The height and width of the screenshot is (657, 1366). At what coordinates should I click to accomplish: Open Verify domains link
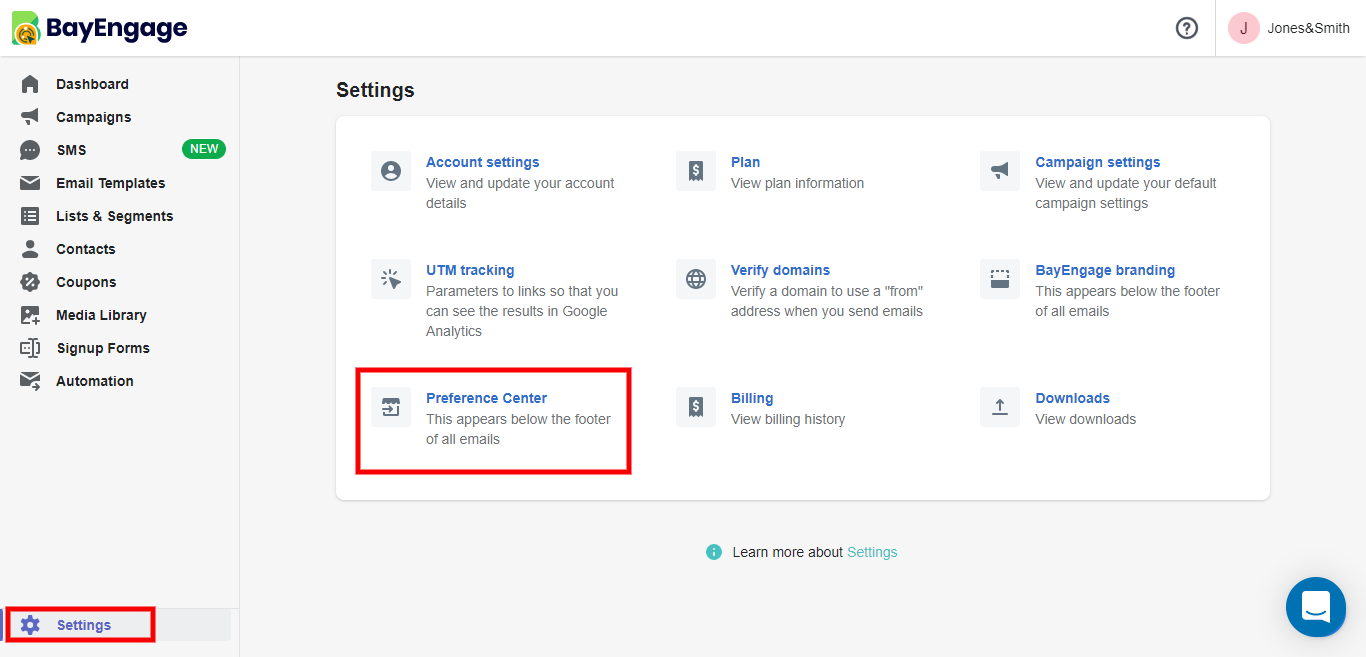pos(780,270)
